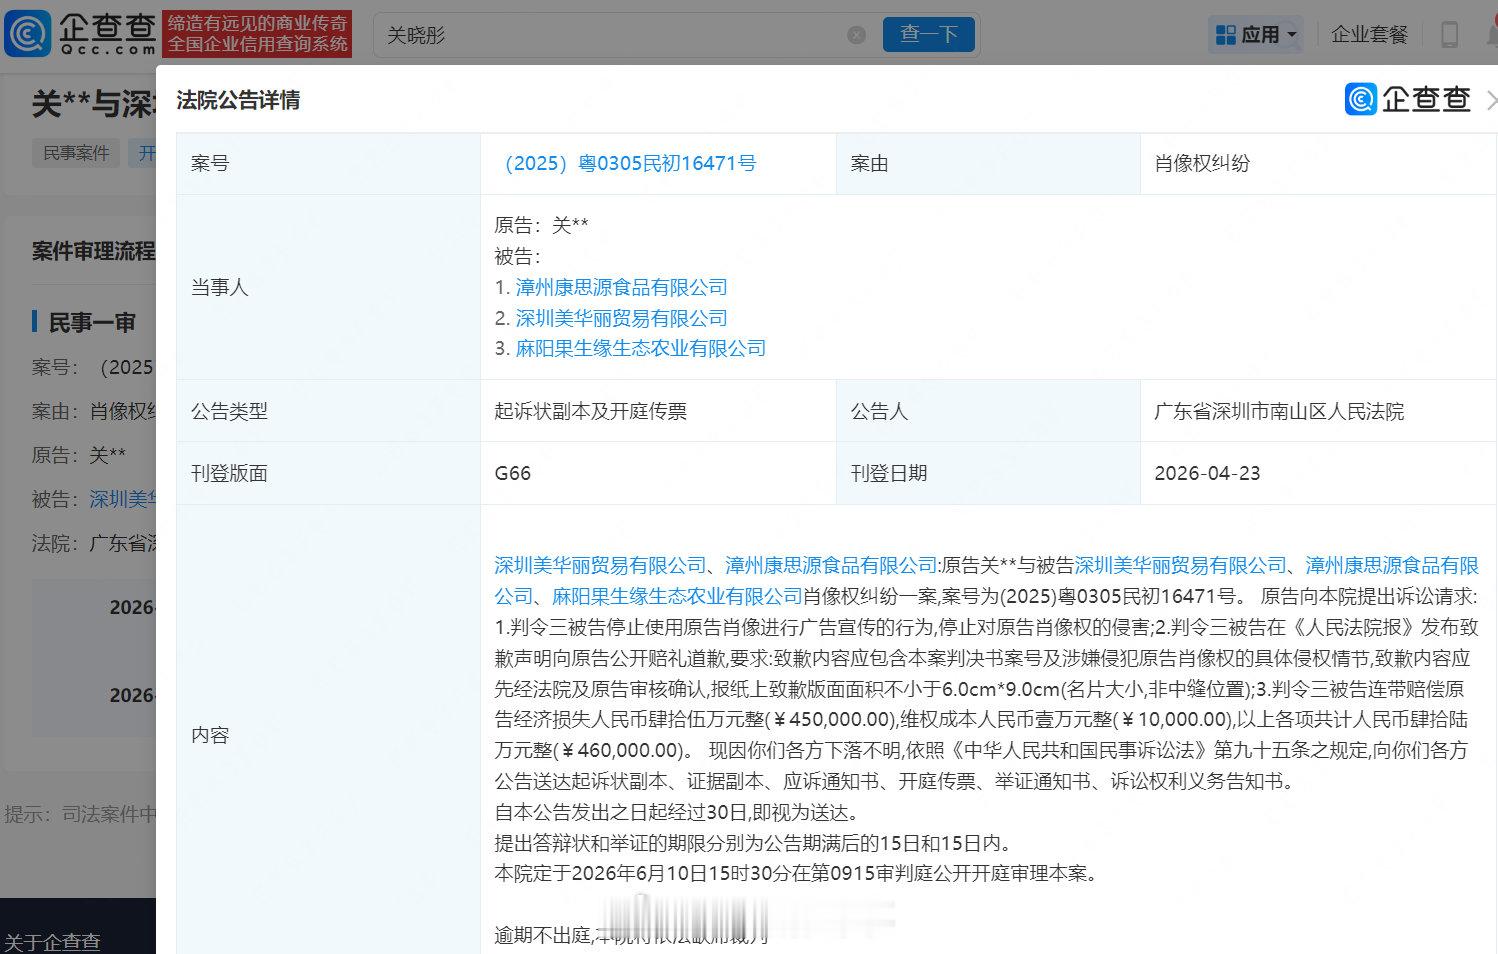Clear the search box using the x icon
The width and height of the screenshot is (1498, 954).
point(856,34)
